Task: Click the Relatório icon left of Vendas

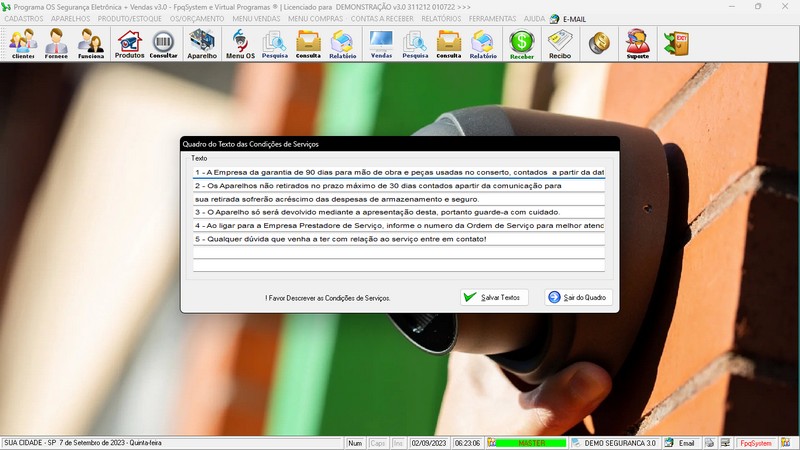Action: (x=342, y=44)
